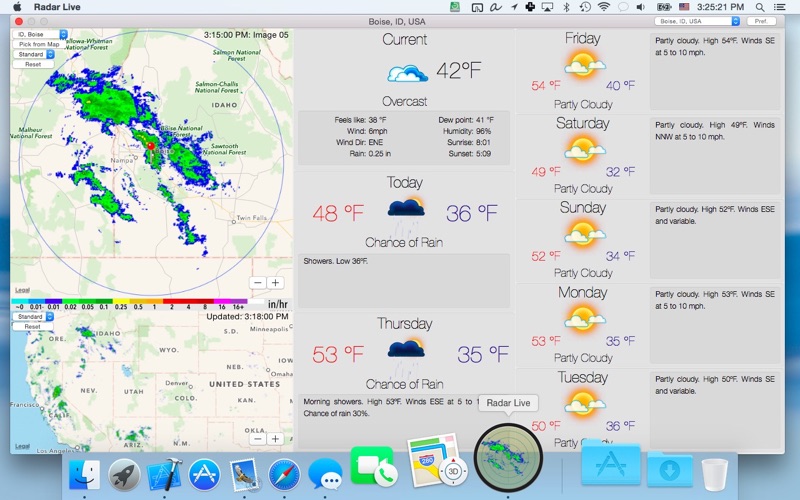
Task: Click the Apple menu logo
Action: [17, 7]
